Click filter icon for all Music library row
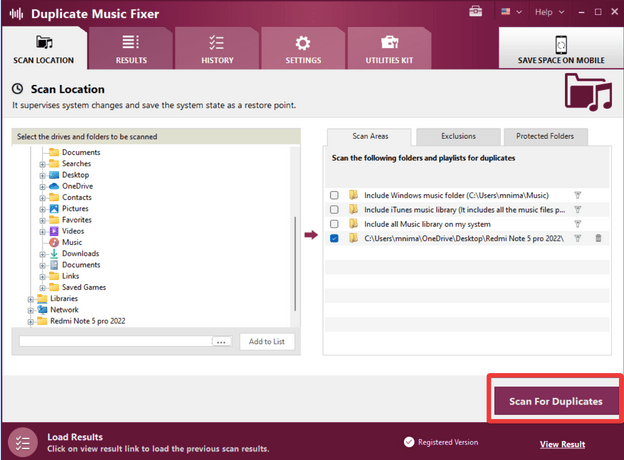The height and width of the screenshot is (460, 624). coord(577,224)
